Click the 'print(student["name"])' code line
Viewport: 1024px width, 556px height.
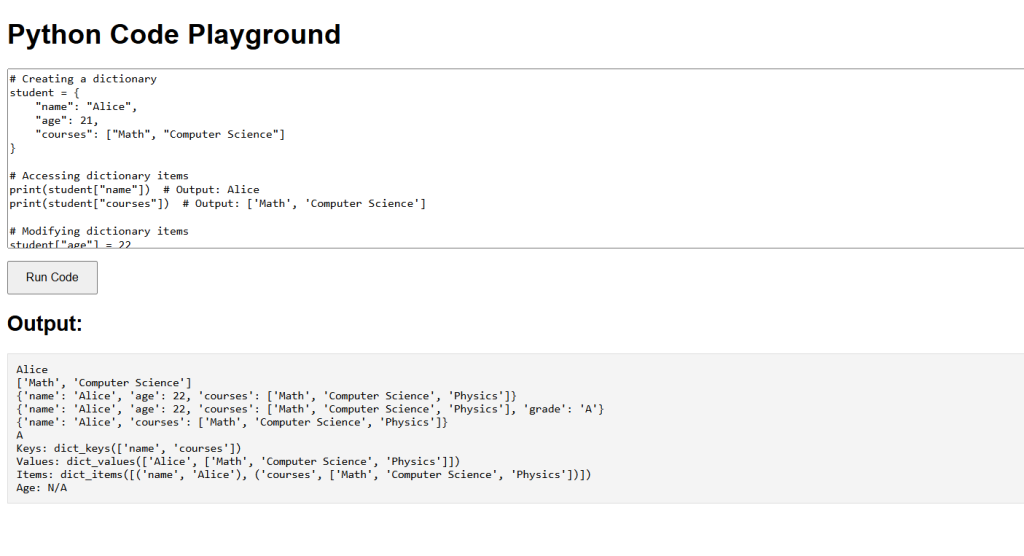coord(134,190)
